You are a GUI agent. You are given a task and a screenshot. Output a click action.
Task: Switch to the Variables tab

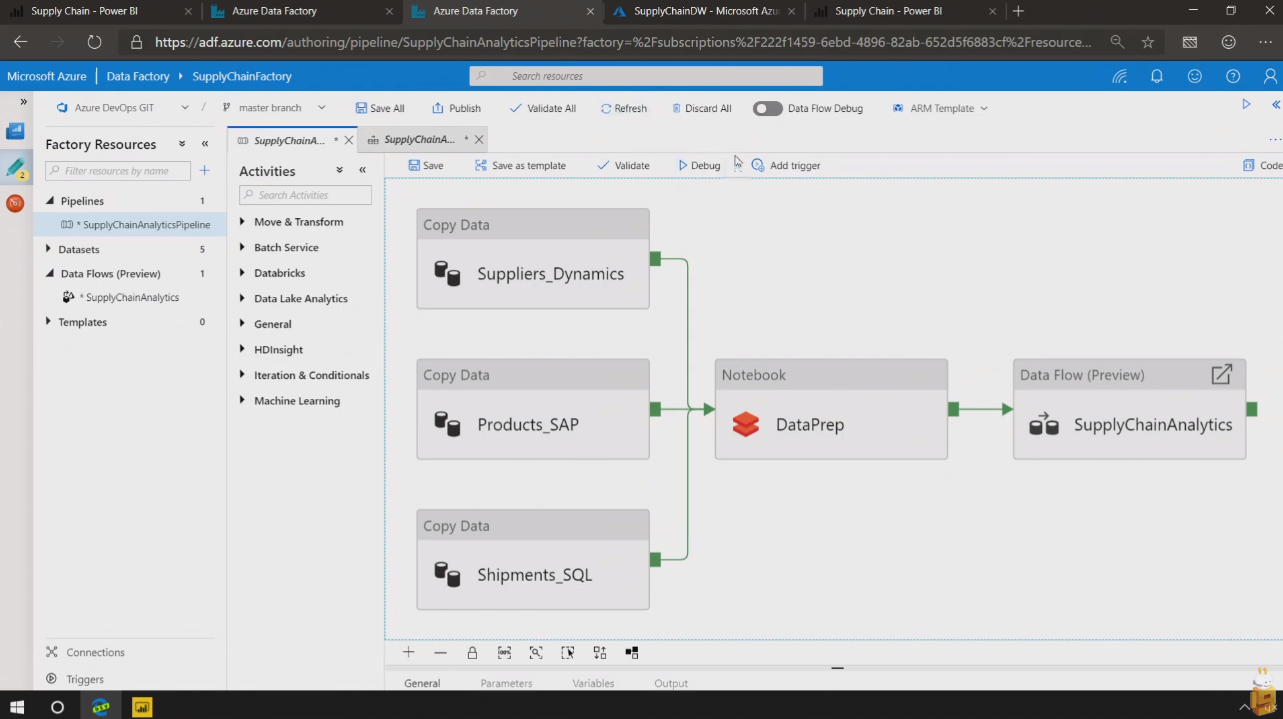tap(593, 683)
